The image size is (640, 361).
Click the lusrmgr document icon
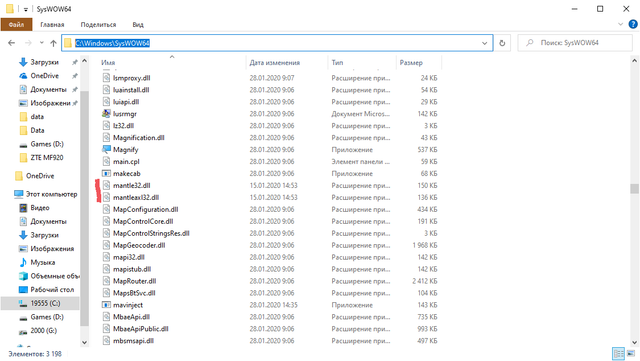106,114
